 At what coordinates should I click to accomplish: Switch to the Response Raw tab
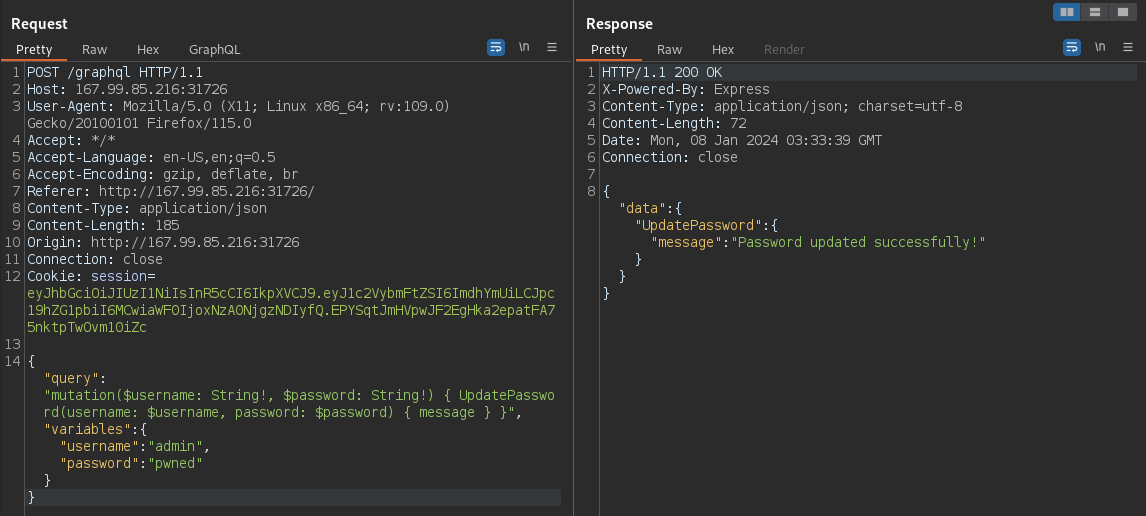[x=669, y=50]
